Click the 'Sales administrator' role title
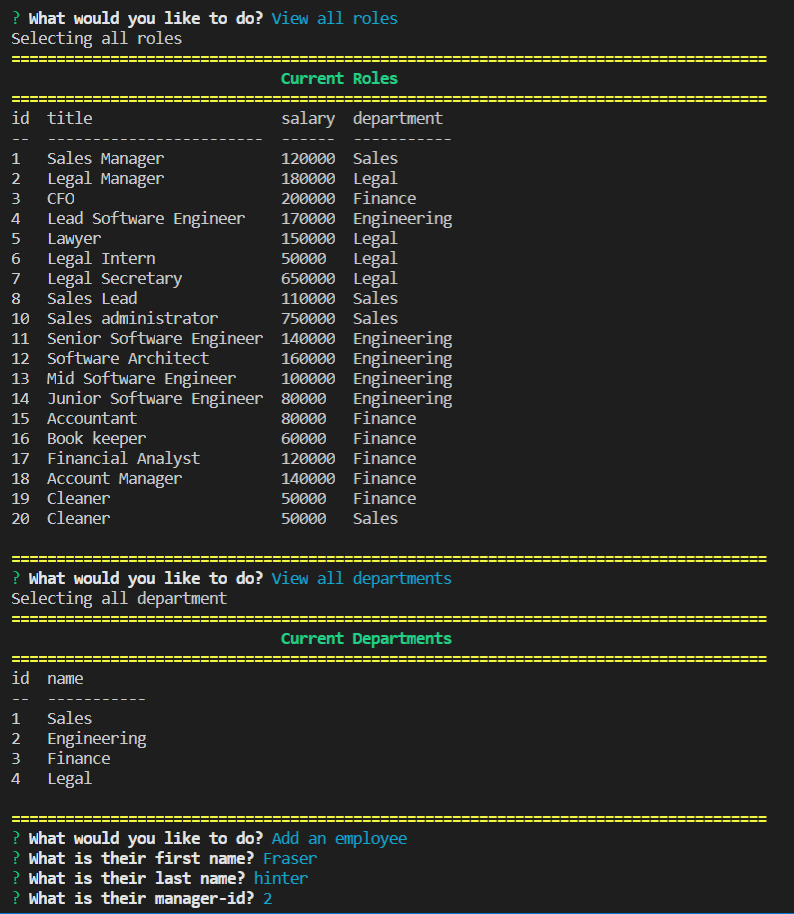 coord(133,318)
